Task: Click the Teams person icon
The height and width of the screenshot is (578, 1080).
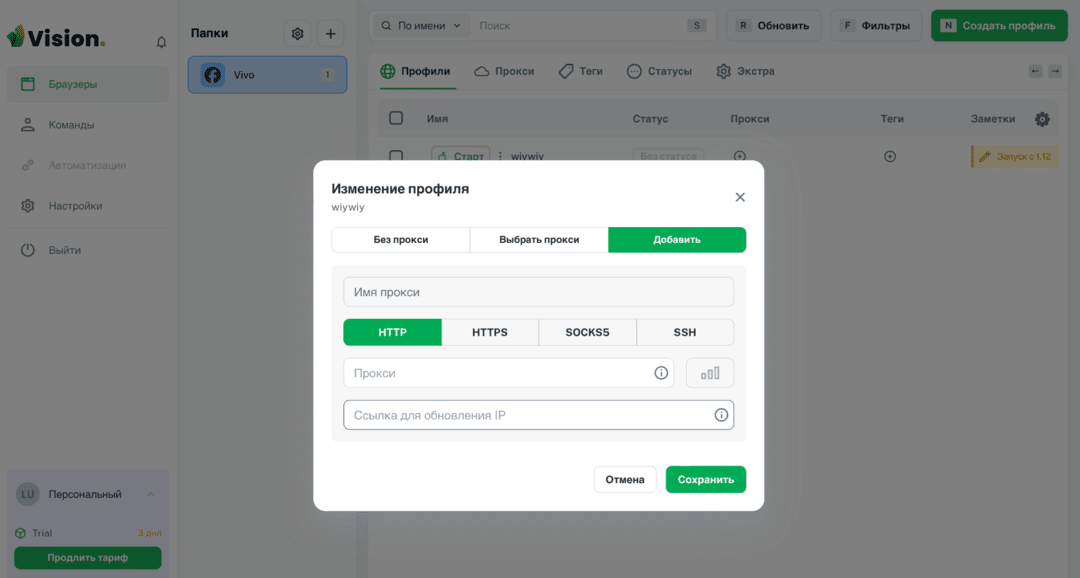Action: click(x=28, y=125)
